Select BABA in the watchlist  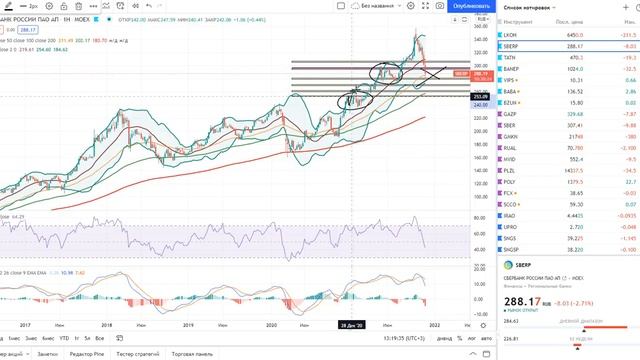[x=568, y=91]
